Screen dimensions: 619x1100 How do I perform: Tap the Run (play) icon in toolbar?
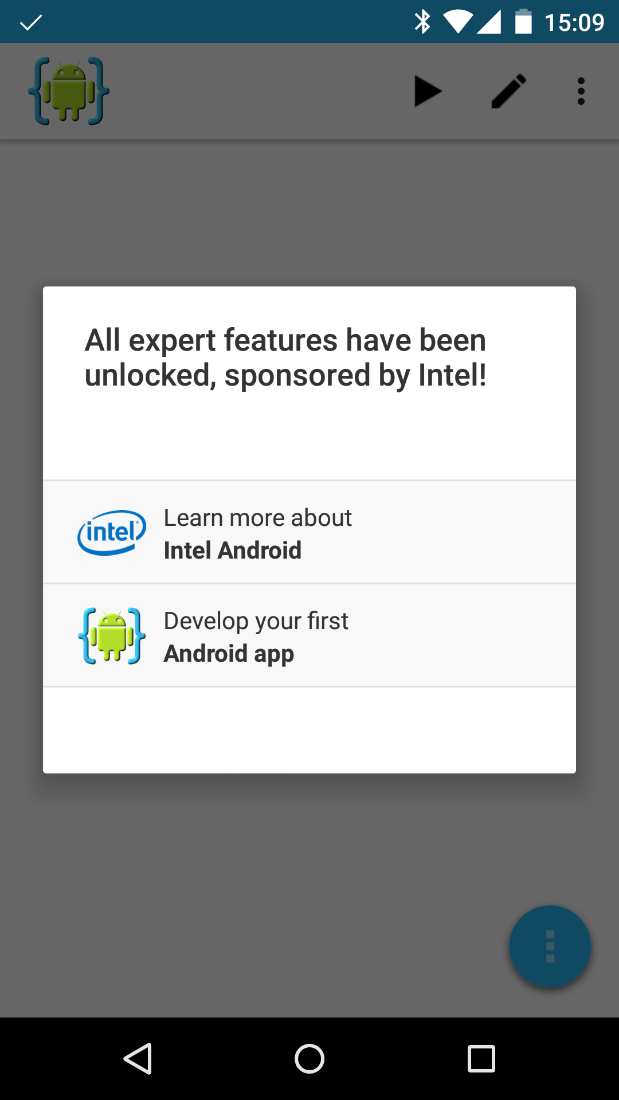tap(427, 91)
